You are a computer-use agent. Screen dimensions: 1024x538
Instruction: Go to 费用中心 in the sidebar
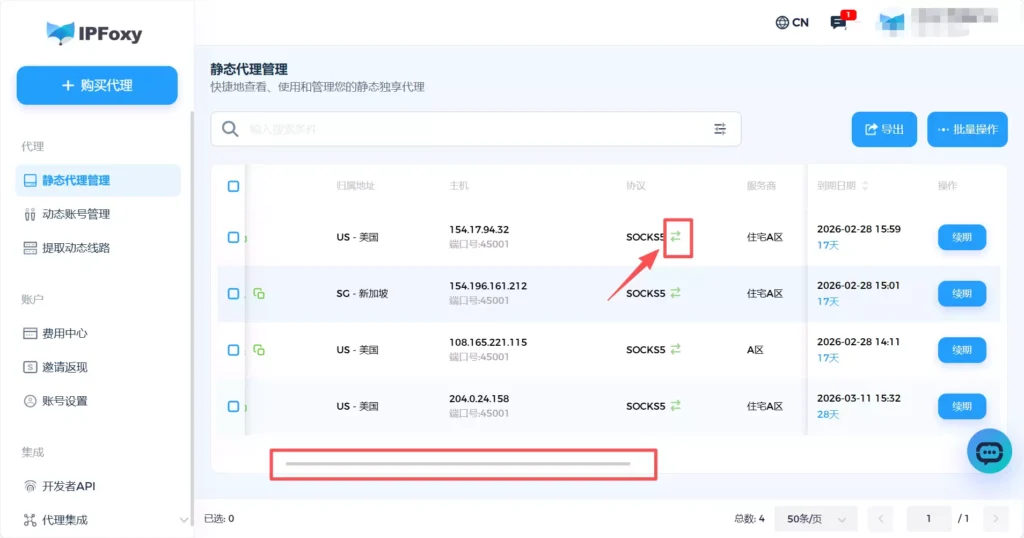click(x=65, y=333)
